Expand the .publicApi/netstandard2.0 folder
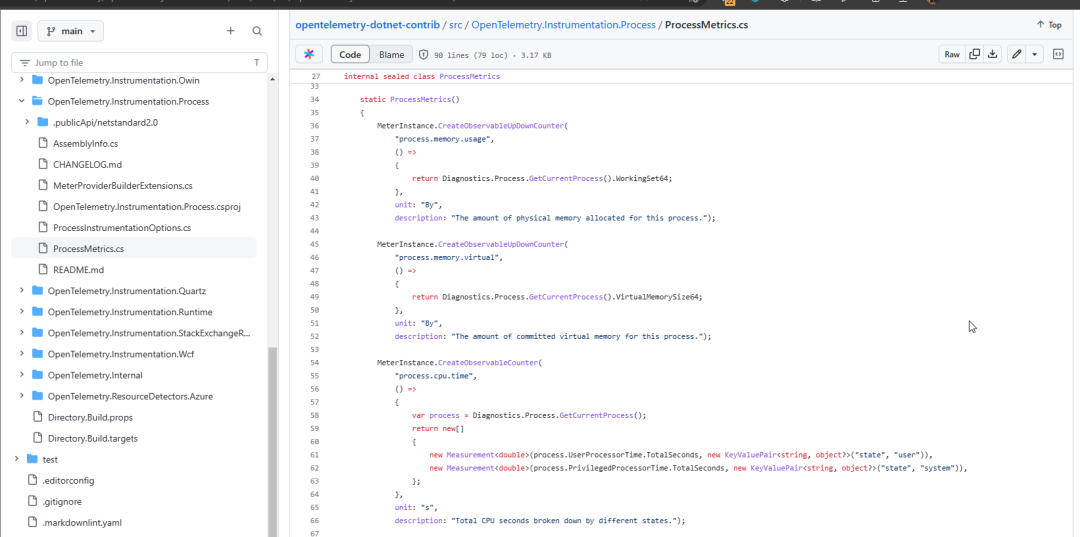 tap(27, 122)
